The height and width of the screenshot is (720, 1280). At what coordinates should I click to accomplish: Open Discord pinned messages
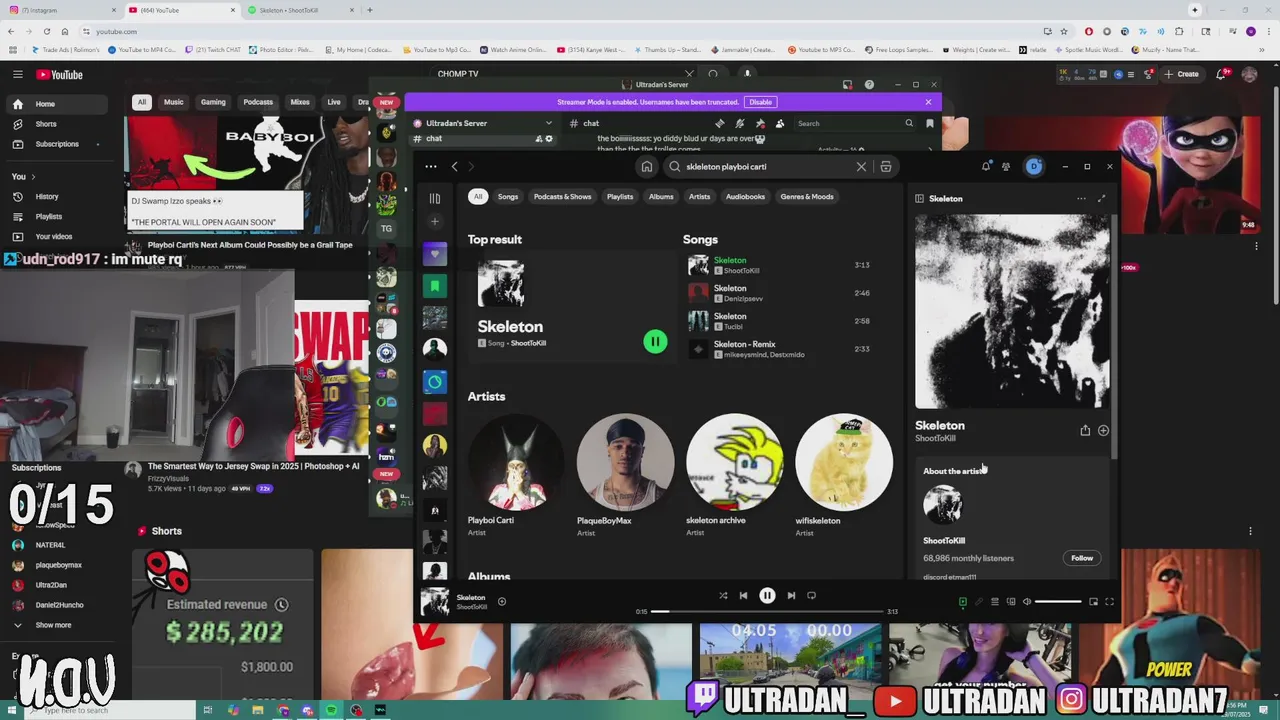tap(760, 123)
